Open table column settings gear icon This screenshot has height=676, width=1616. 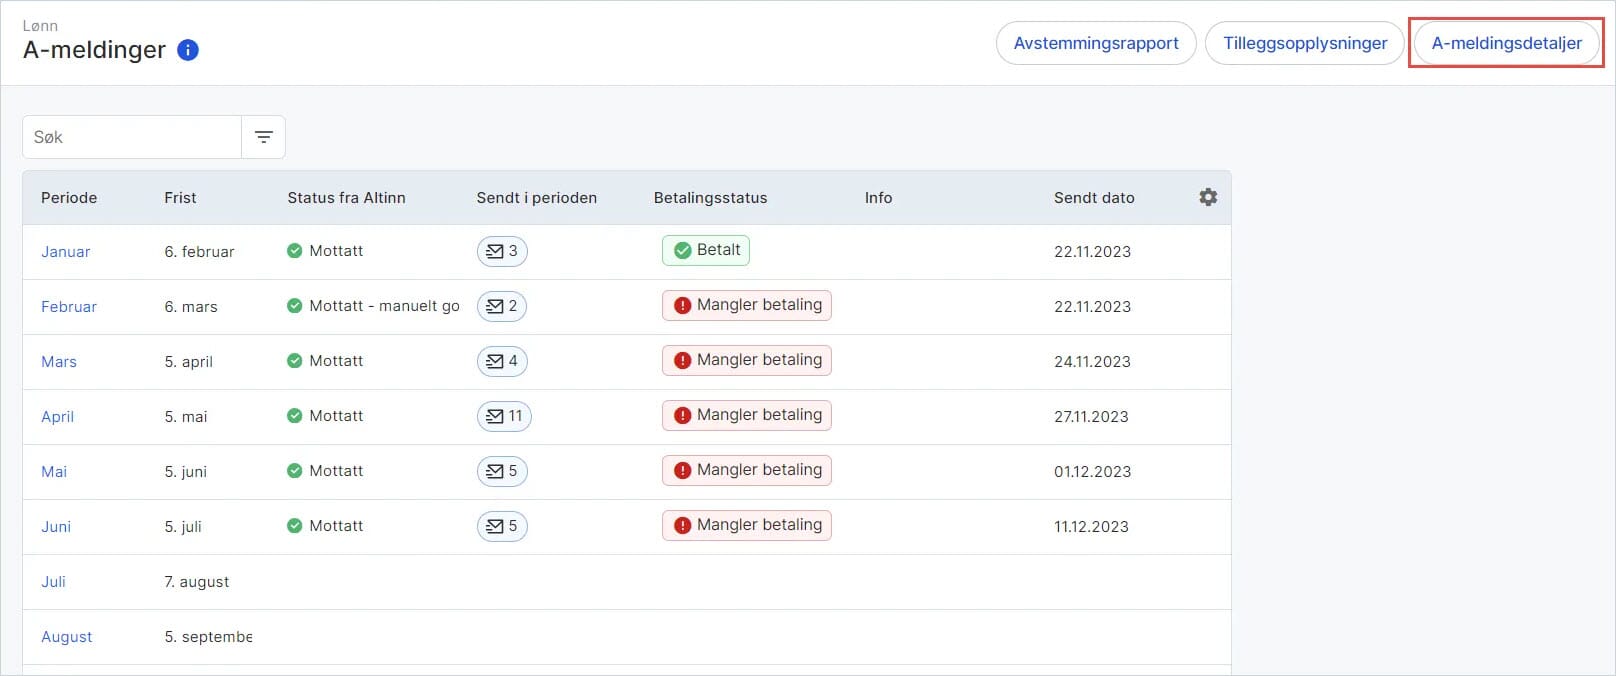(1208, 197)
